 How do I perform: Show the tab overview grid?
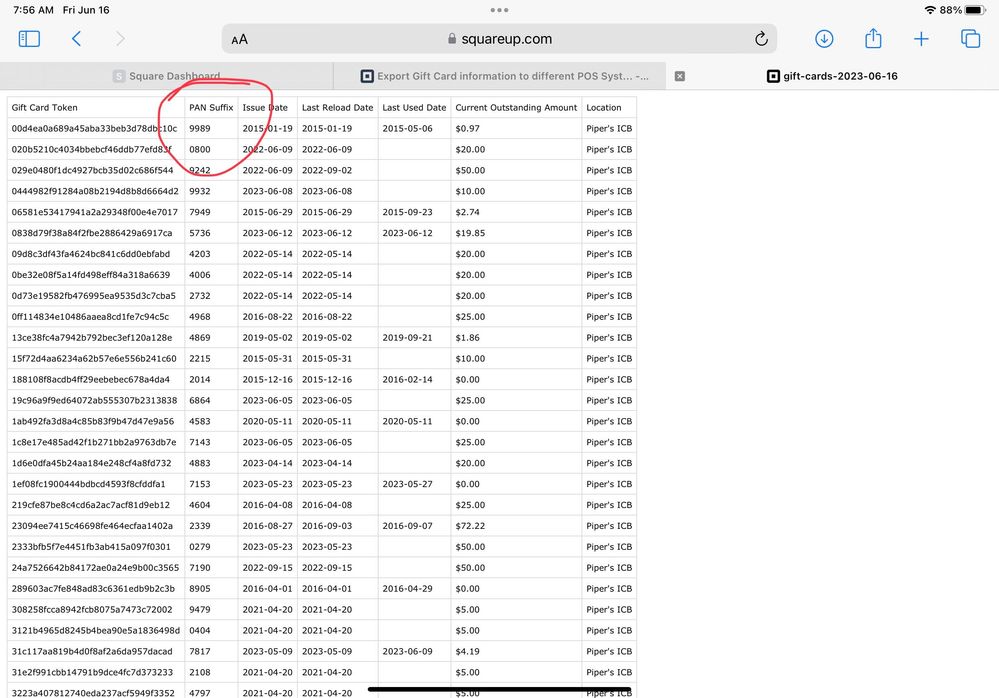[x=970, y=39]
